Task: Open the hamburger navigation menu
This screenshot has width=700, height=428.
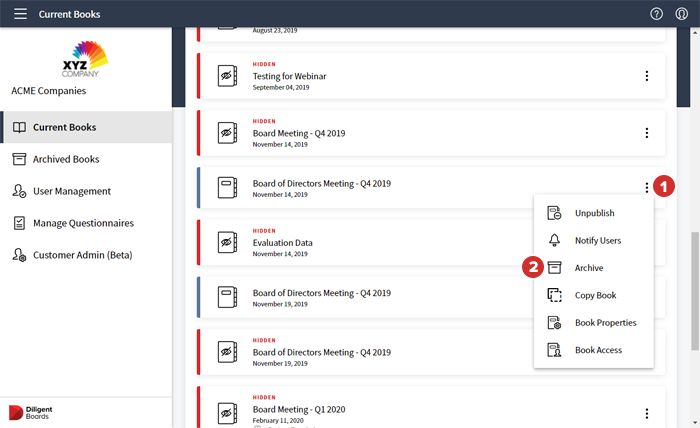Action: (20, 14)
